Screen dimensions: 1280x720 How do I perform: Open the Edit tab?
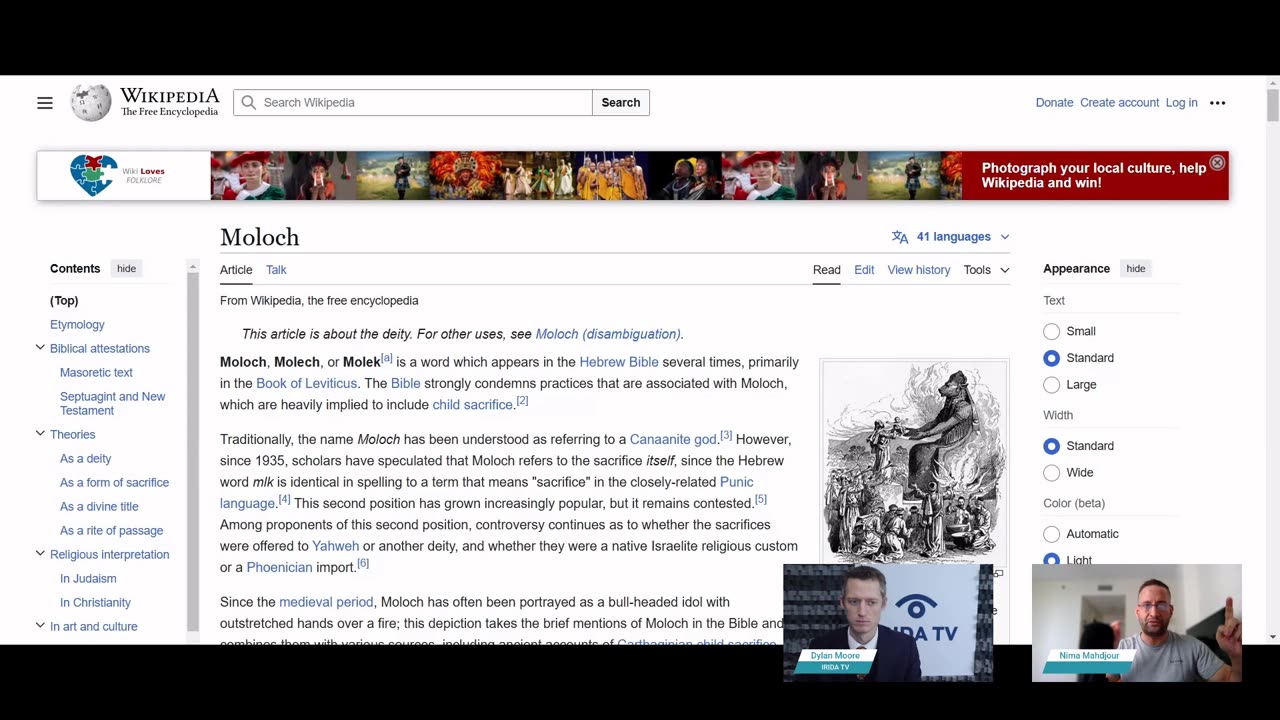click(x=864, y=270)
